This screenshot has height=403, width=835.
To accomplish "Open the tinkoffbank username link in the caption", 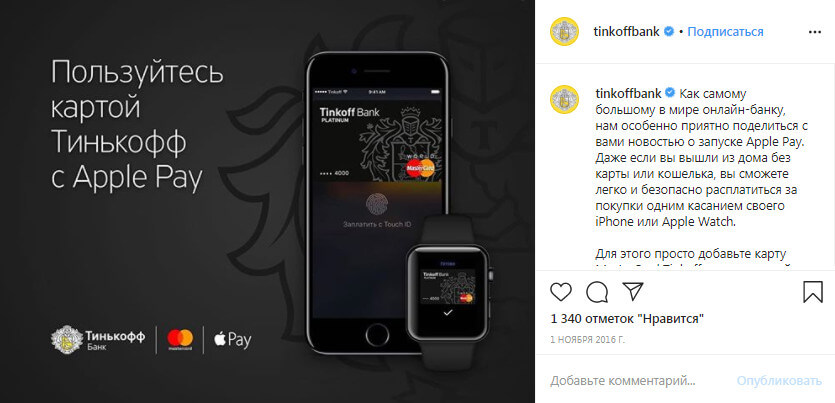I will (628, 94).
